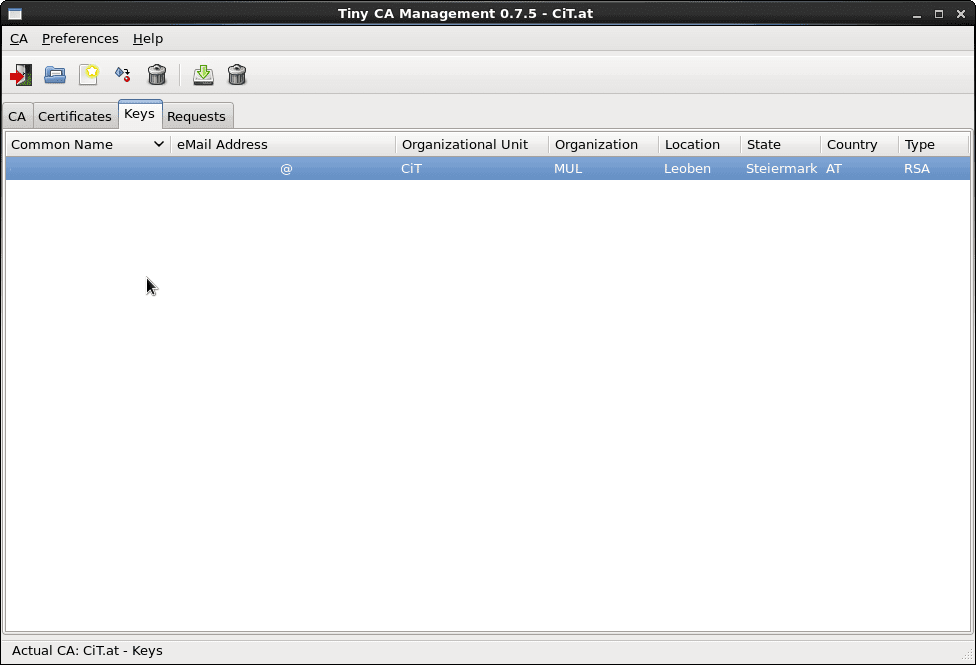Export the key using the green arrow icon
Viewport: 976px width, 665px height.
click(203, 75)
